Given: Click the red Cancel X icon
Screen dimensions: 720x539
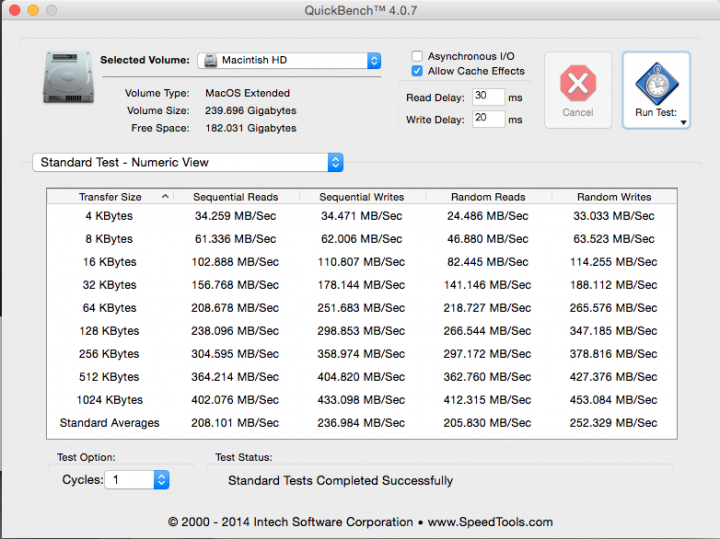Looking at the screenshot, I should pos(578,83).
